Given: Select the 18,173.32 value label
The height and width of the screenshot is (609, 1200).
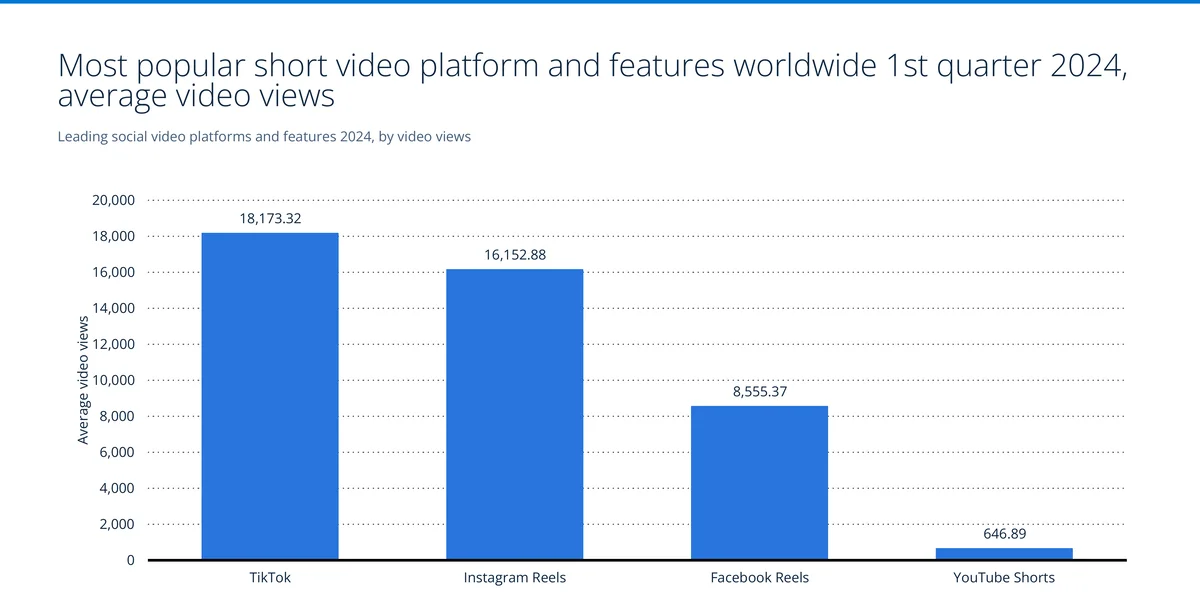Looking at the screenshot, I should (270, 217).
